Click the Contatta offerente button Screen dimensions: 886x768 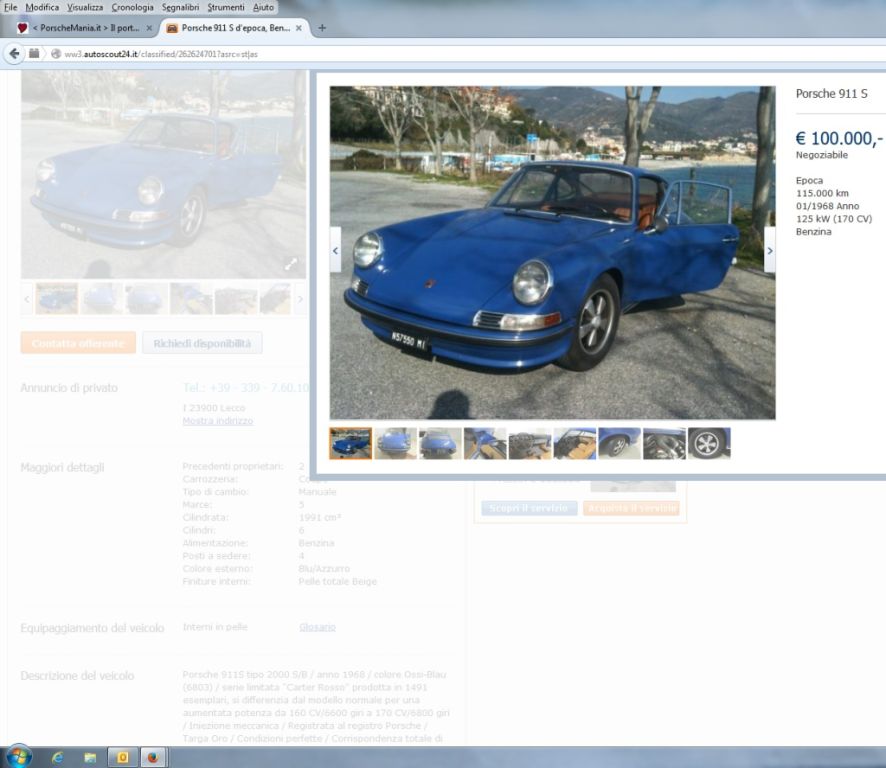pos(78,343)
